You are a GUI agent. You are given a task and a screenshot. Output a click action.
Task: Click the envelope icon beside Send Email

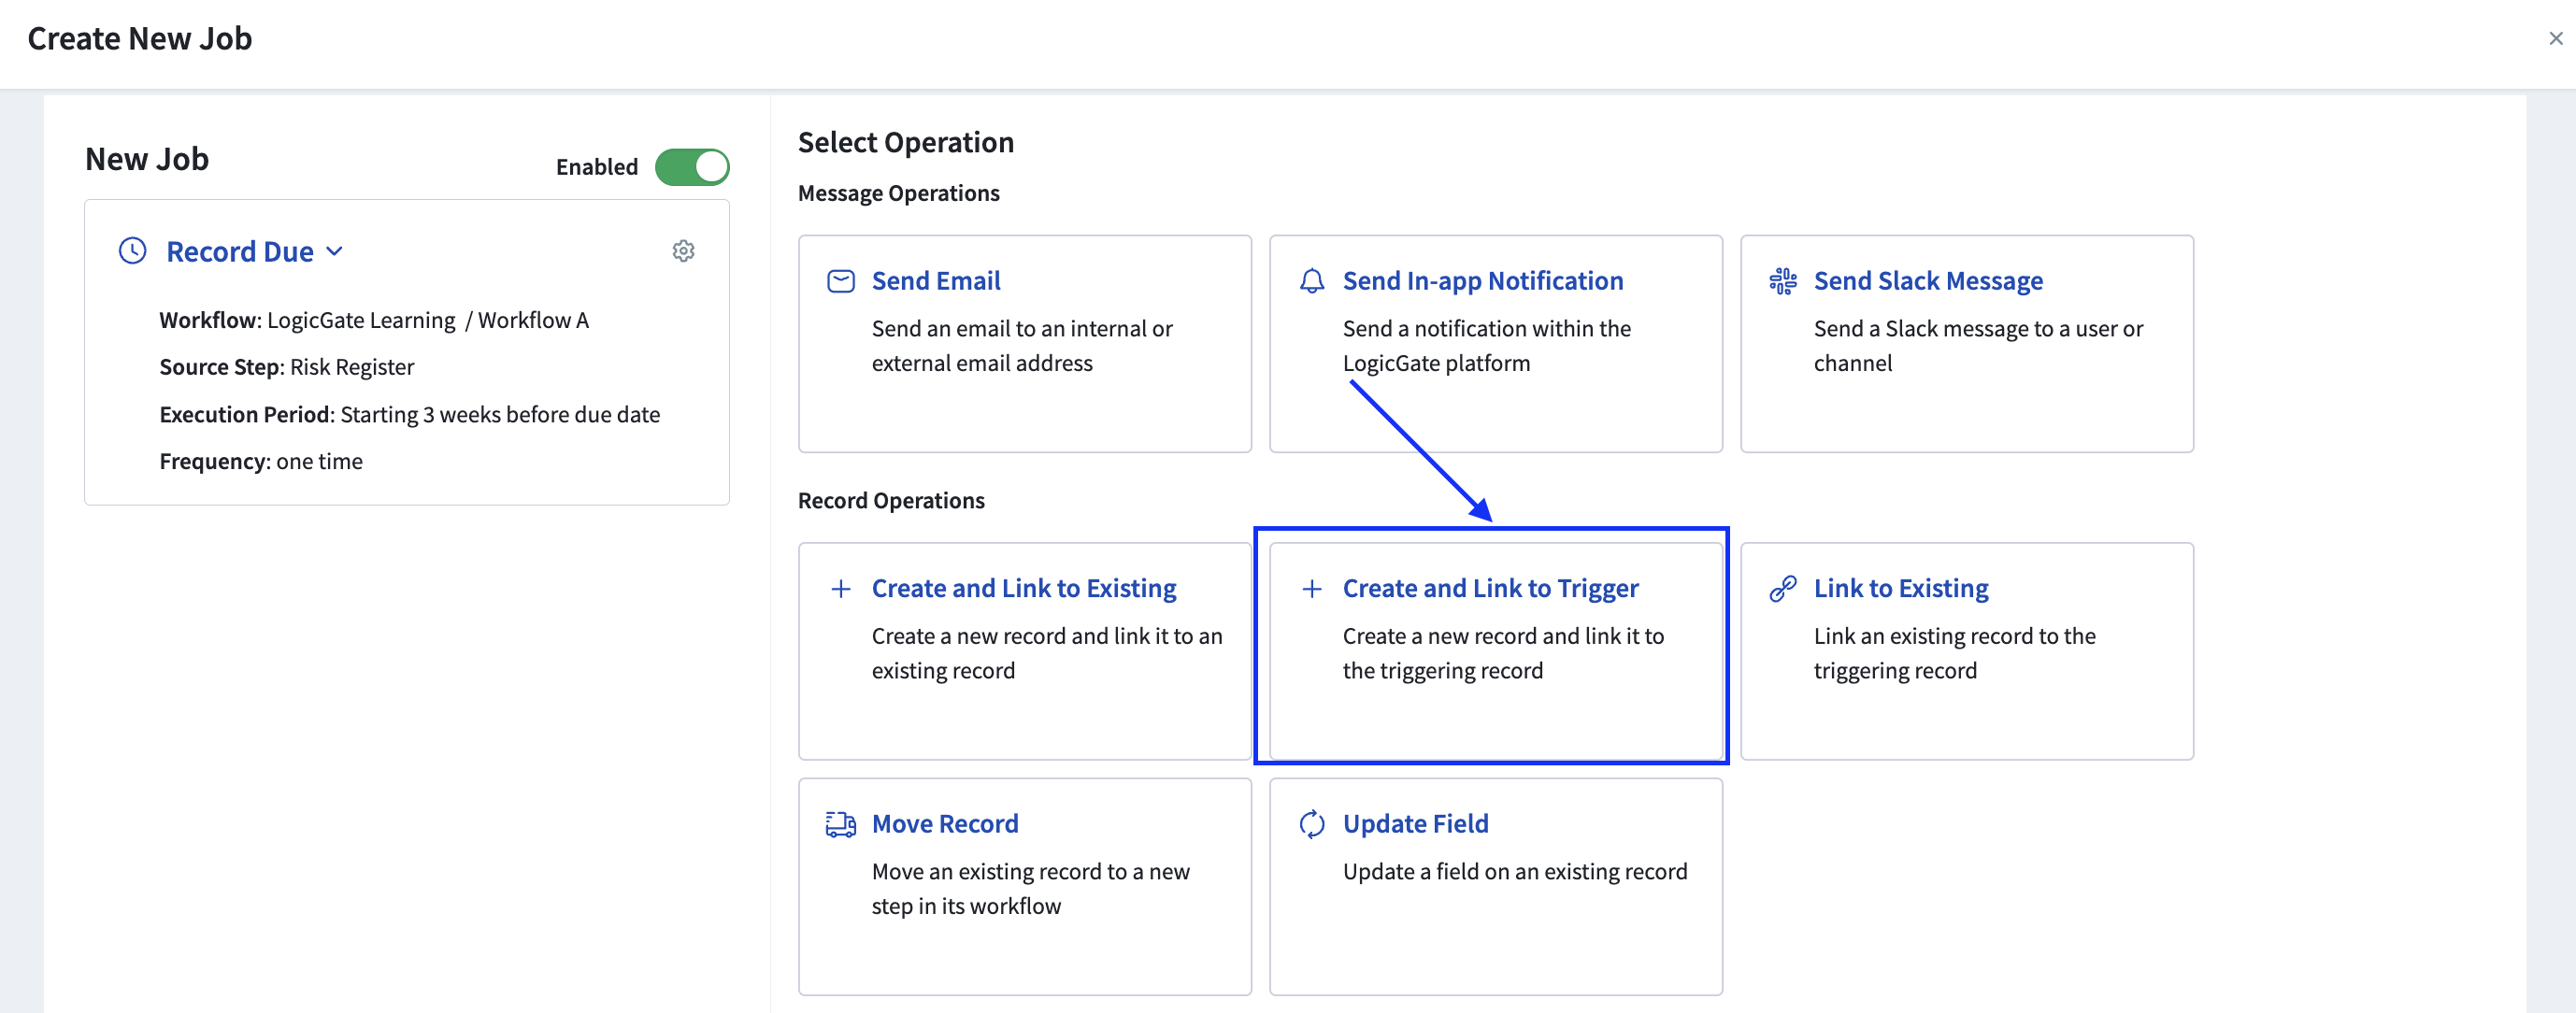click(x=841, y=281)
